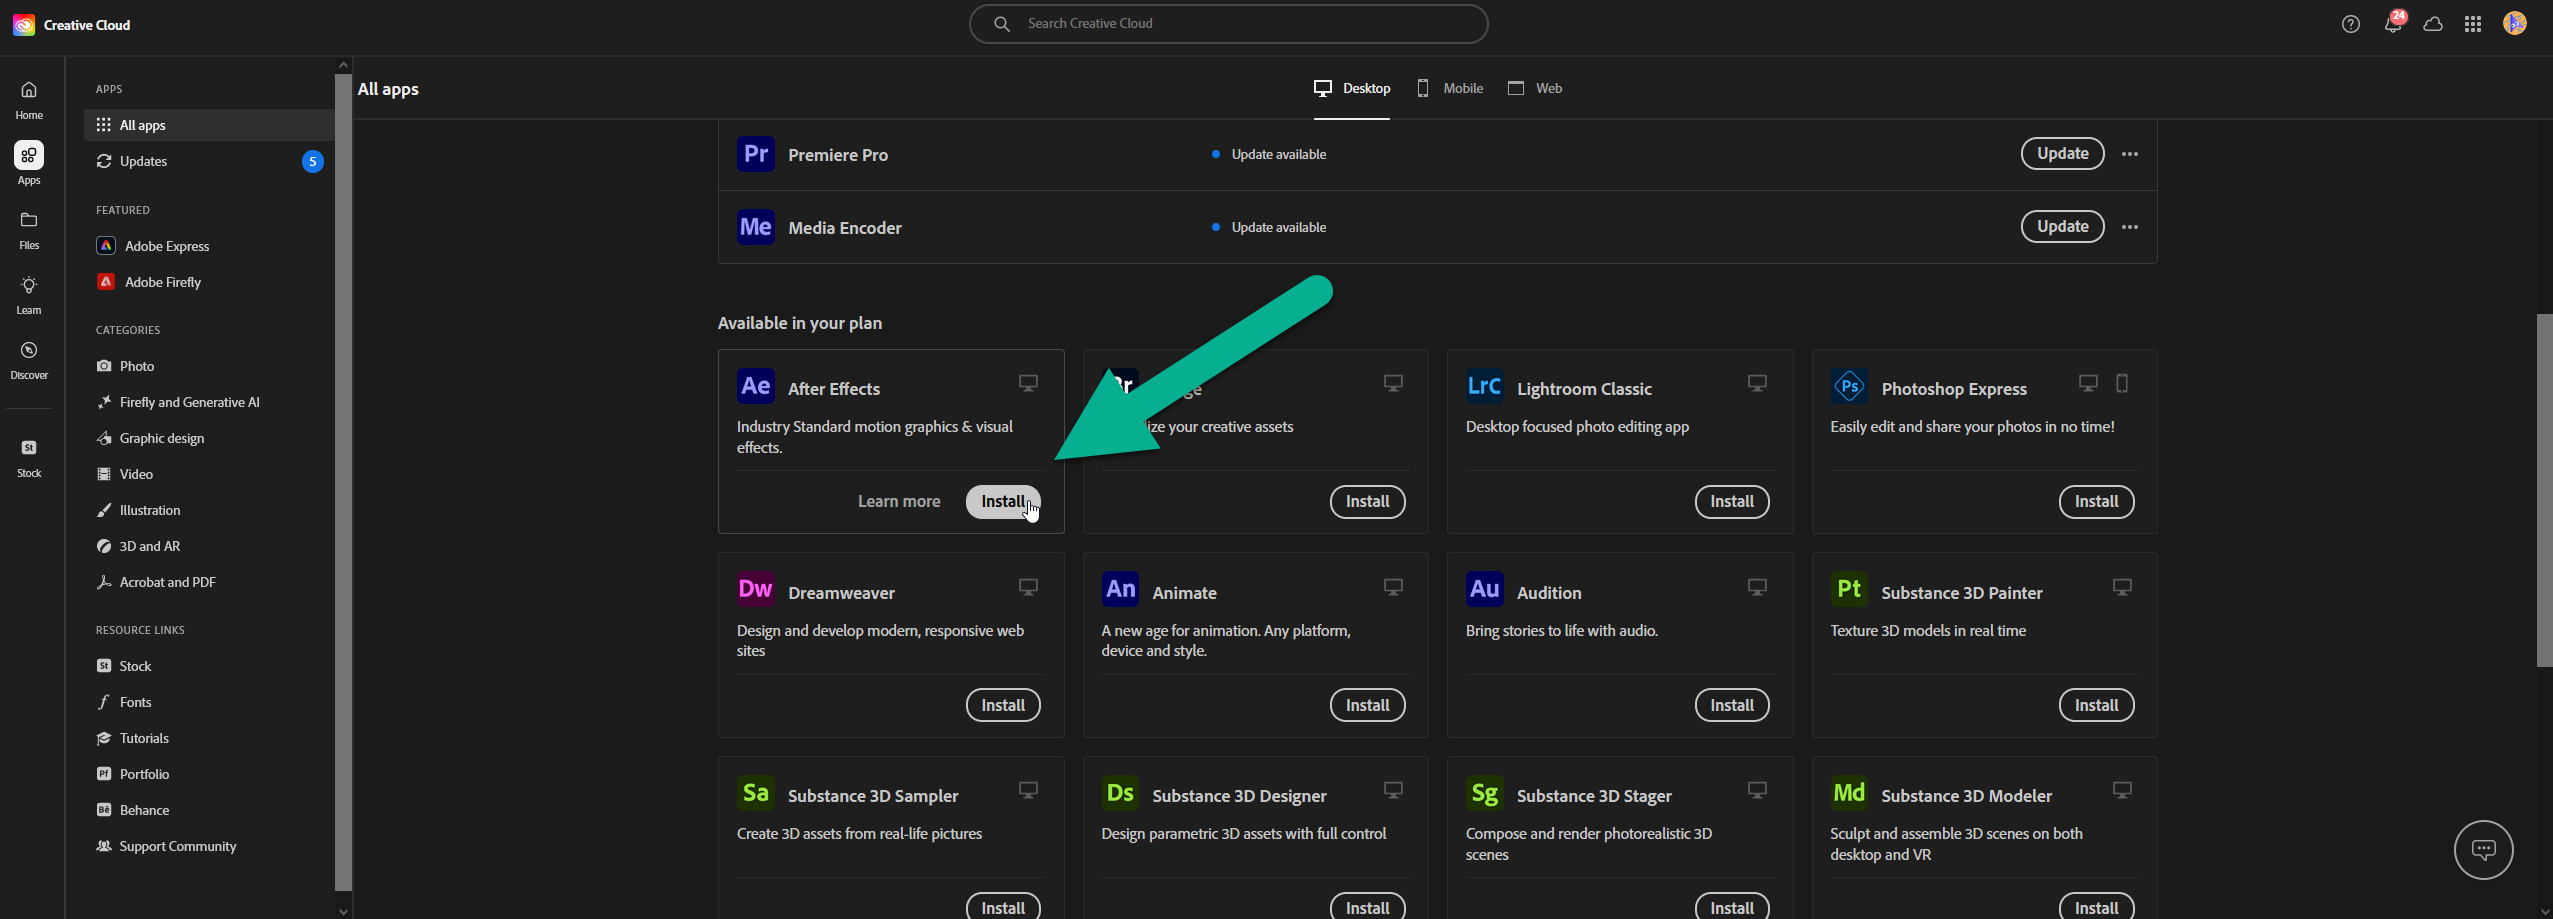
Task: Click the sidebar vertical scrollbar
Action: coord(343,480)
